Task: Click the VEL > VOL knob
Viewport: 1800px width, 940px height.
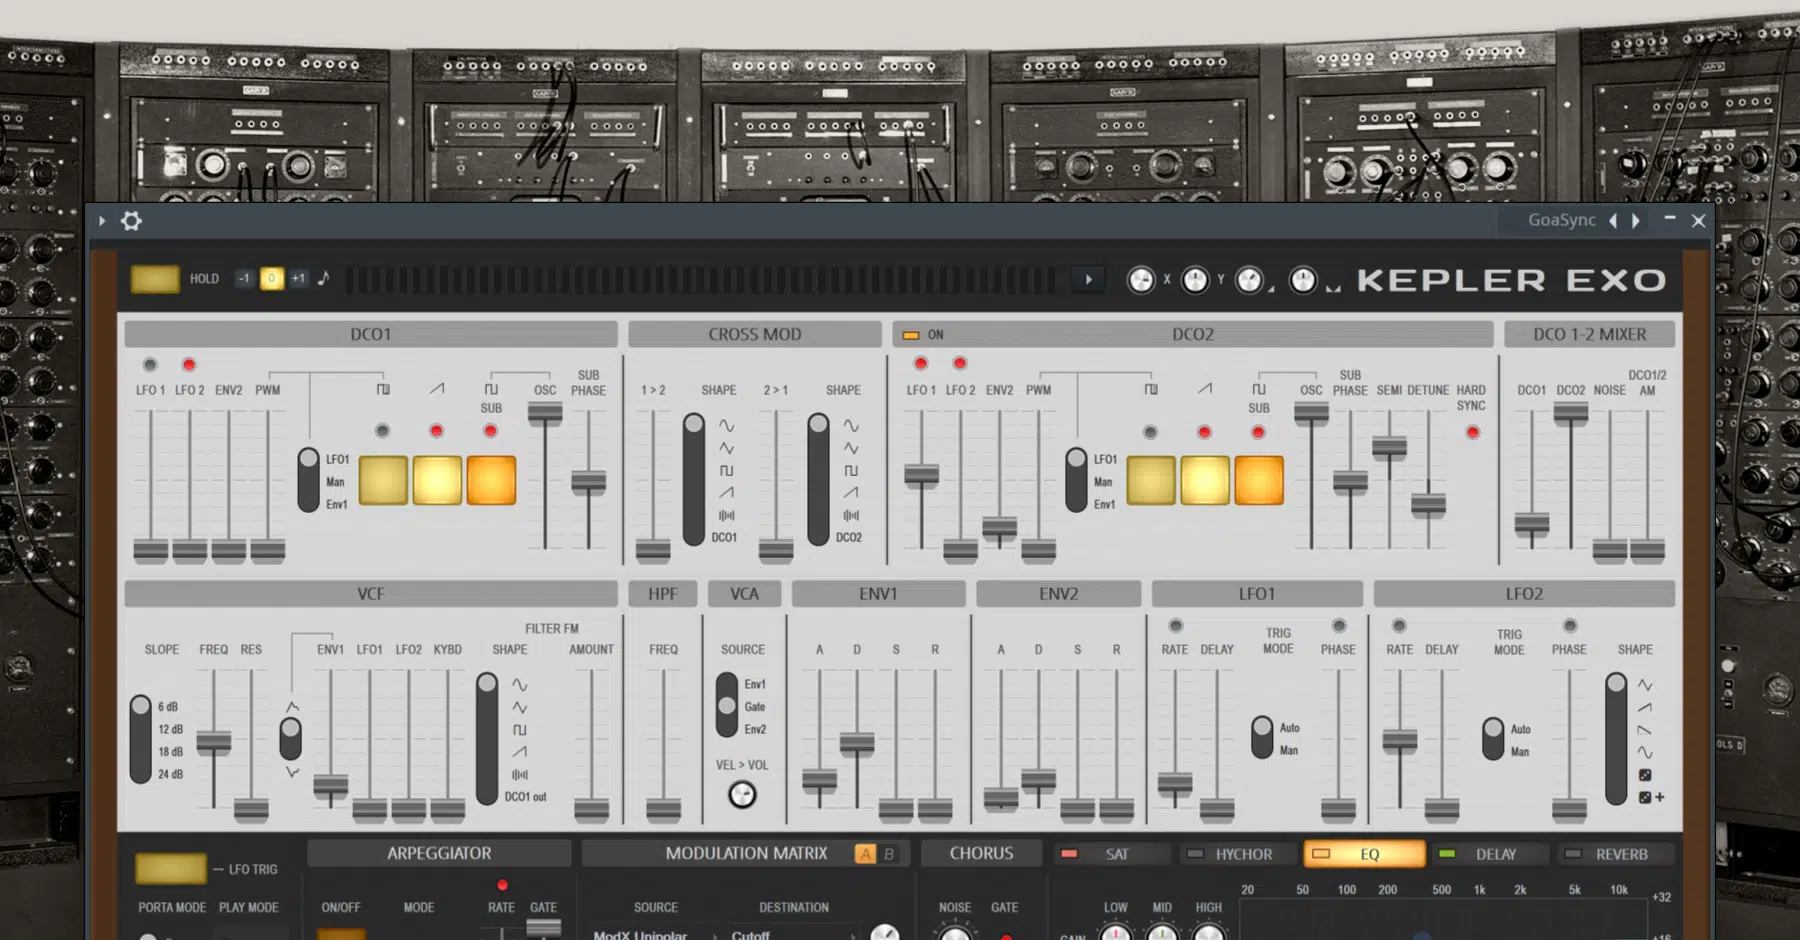Action: pyautogui.click(x=742, y=795)
